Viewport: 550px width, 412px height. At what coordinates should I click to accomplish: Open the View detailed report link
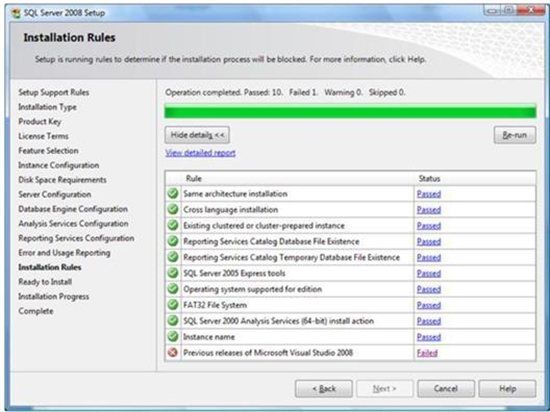[200, 153]
